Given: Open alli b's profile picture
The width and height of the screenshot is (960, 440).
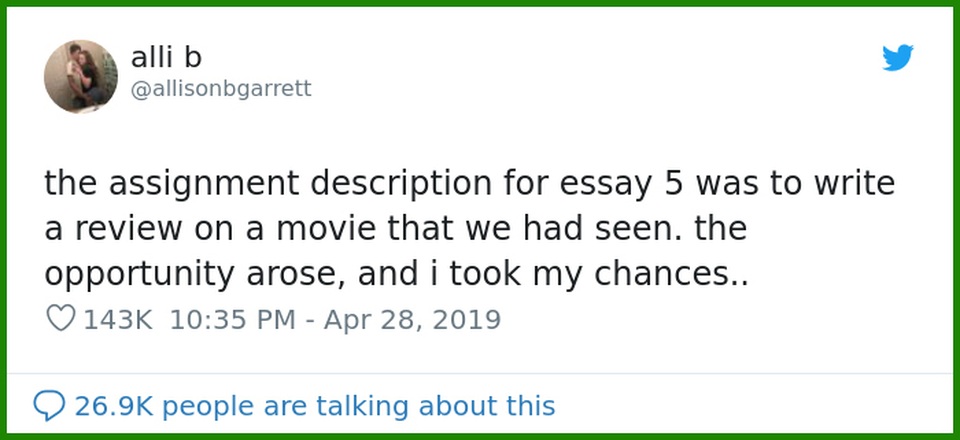Looking at the screenshot, I should (x=81, y=76).
